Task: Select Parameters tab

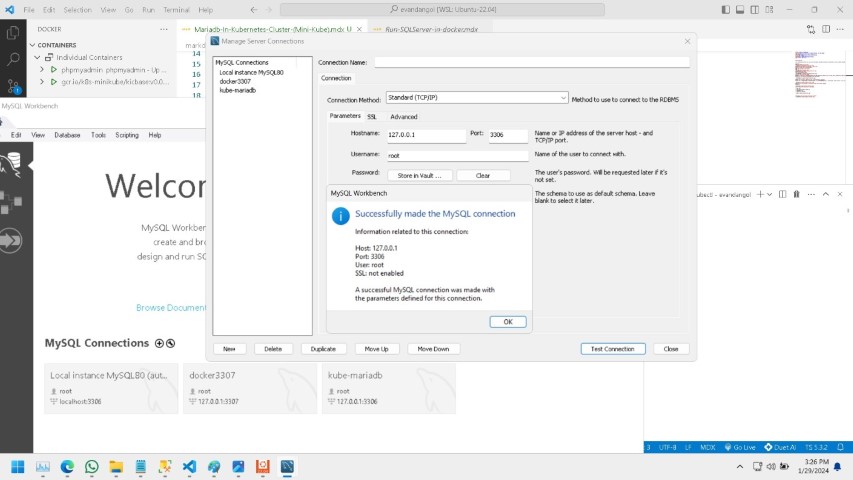Action: tap(345, 116)
